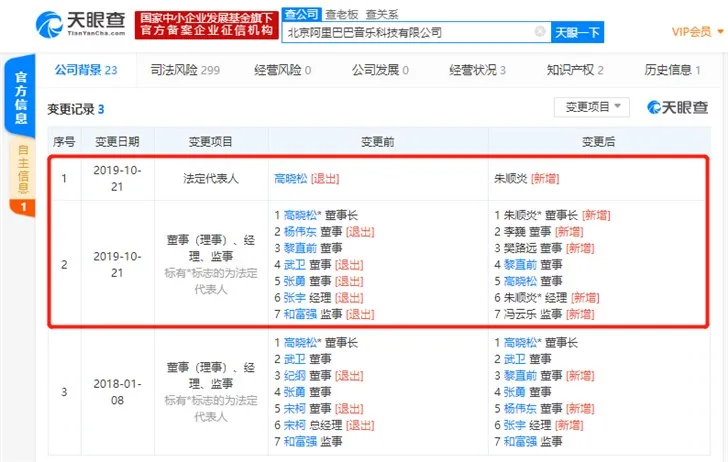The height and width of the screenshot is (462, 728).
Task: Select the 自主信息 side tab
Action: point(22,169)
